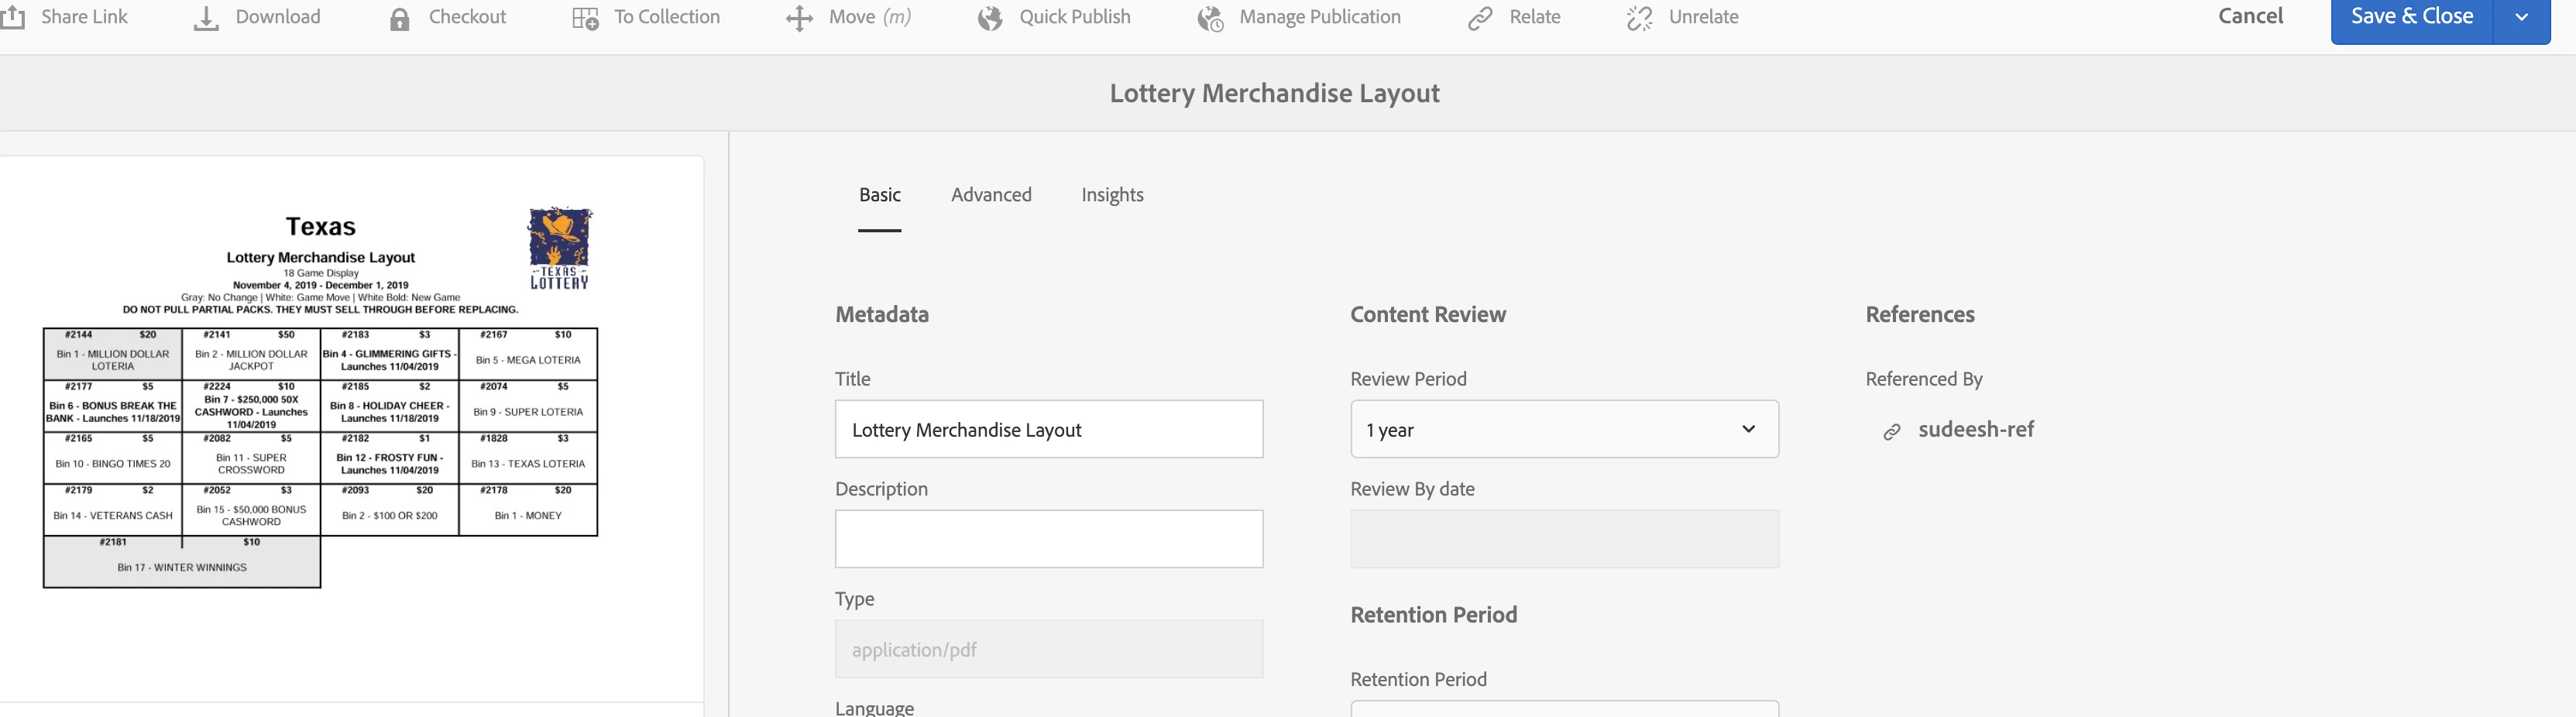
Task: Click the Quick Publish globe icon
Action: (990, 18)
